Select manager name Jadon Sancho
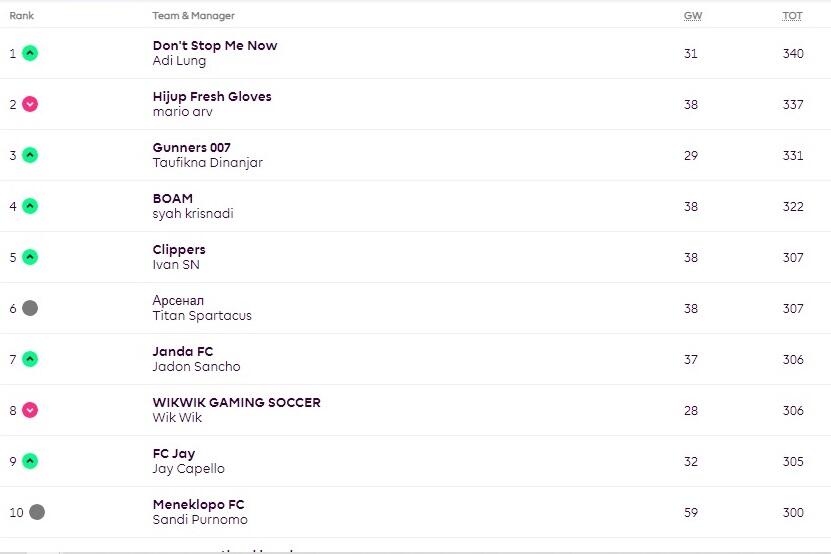 point(196,367)
